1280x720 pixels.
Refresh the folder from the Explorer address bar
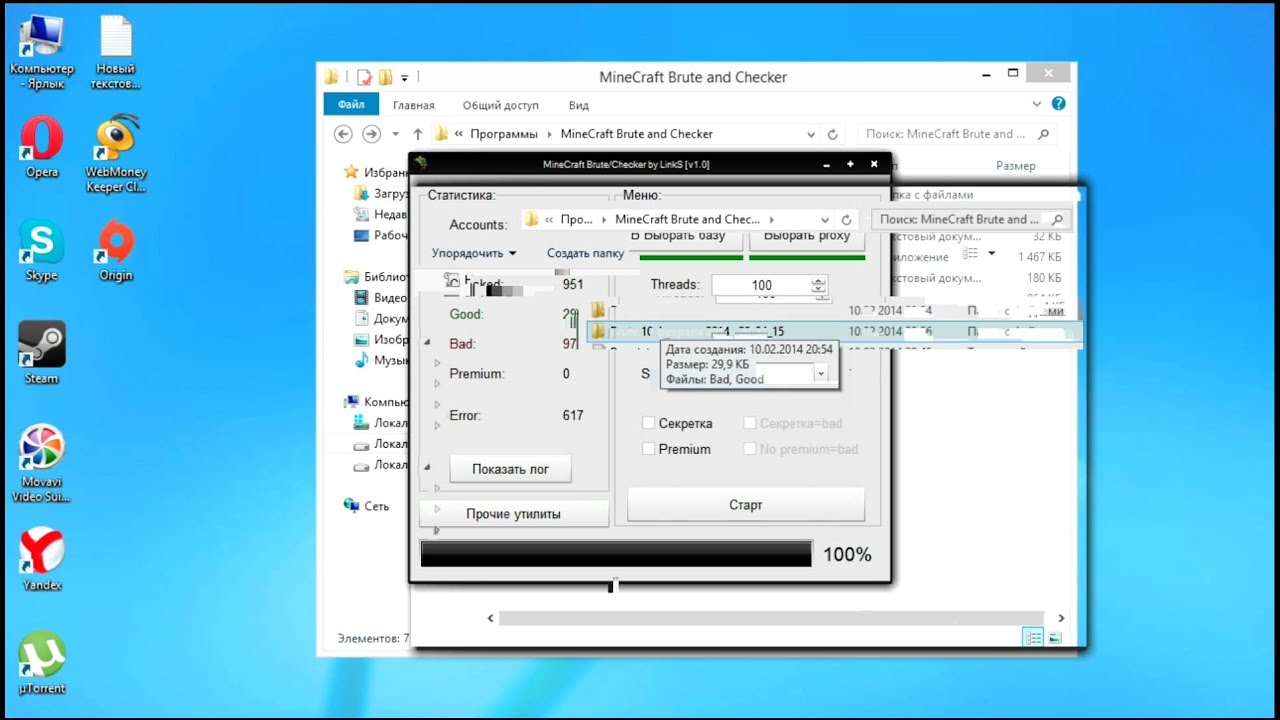click(833, 134)
